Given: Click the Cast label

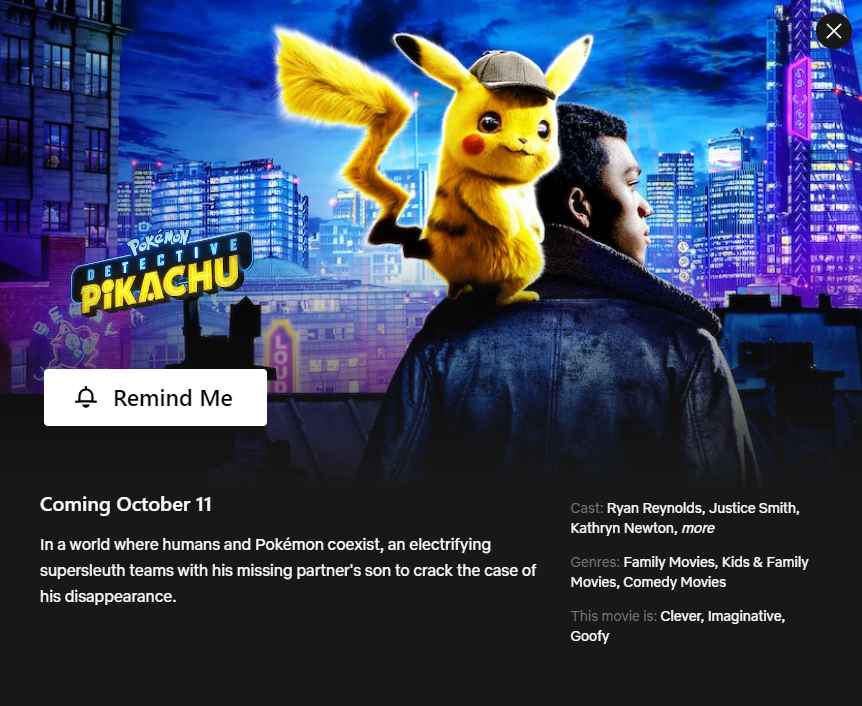Looking at the screenshot, I should [586, 508].
